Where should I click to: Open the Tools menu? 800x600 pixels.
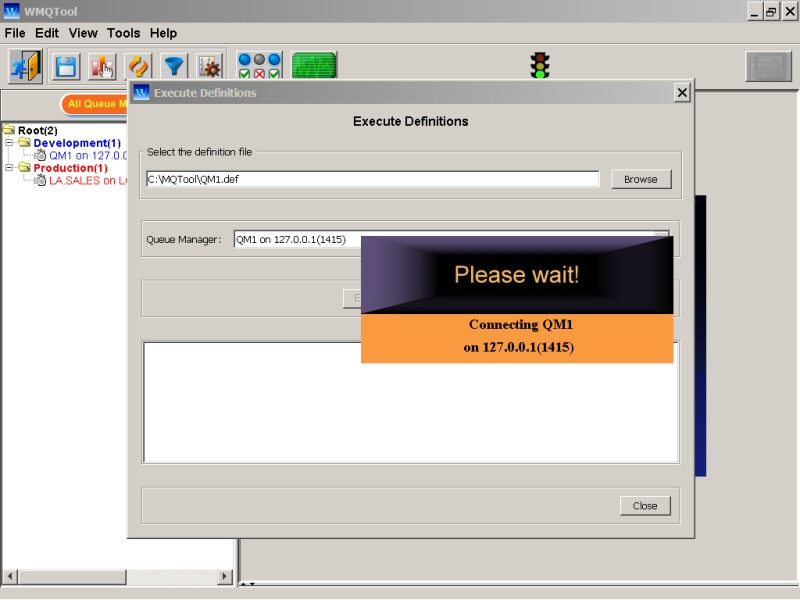click(x=123, y=33)
